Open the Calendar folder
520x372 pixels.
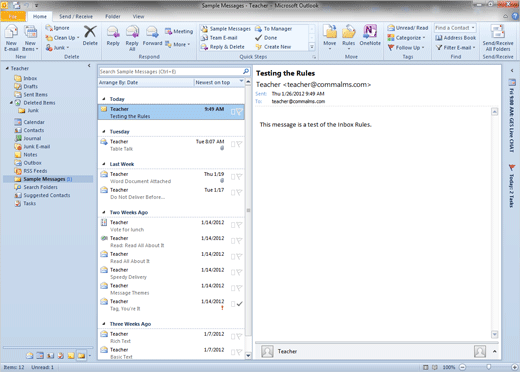(x=34, y=122)
